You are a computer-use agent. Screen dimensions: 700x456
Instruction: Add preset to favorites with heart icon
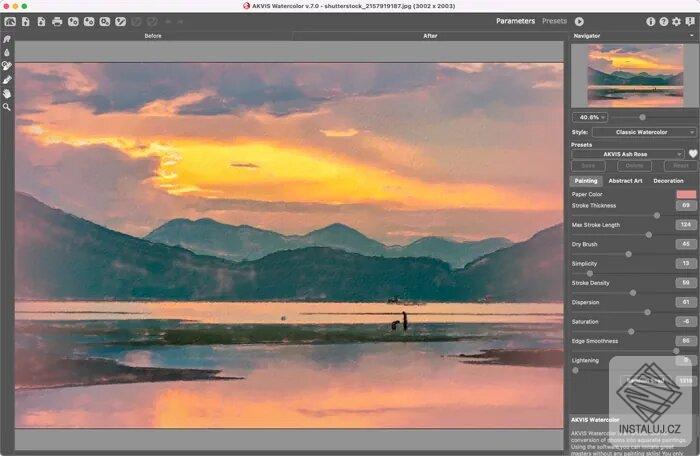tap(692, 154)
